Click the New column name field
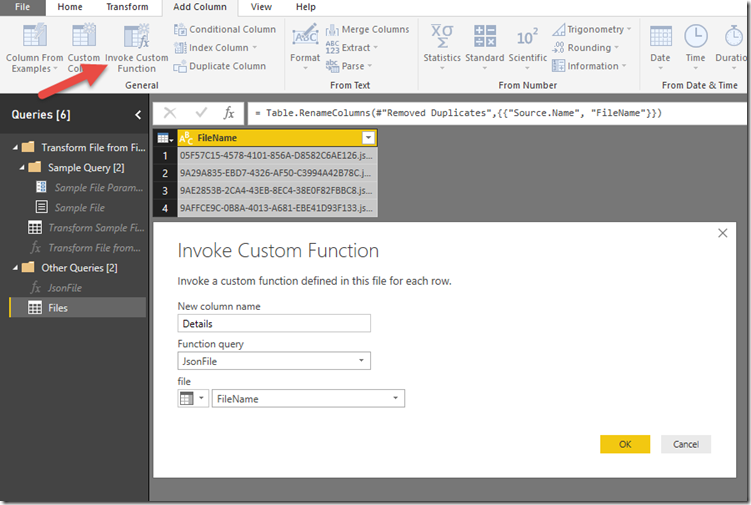Screen dimensions: 751x505 [274, 324]
